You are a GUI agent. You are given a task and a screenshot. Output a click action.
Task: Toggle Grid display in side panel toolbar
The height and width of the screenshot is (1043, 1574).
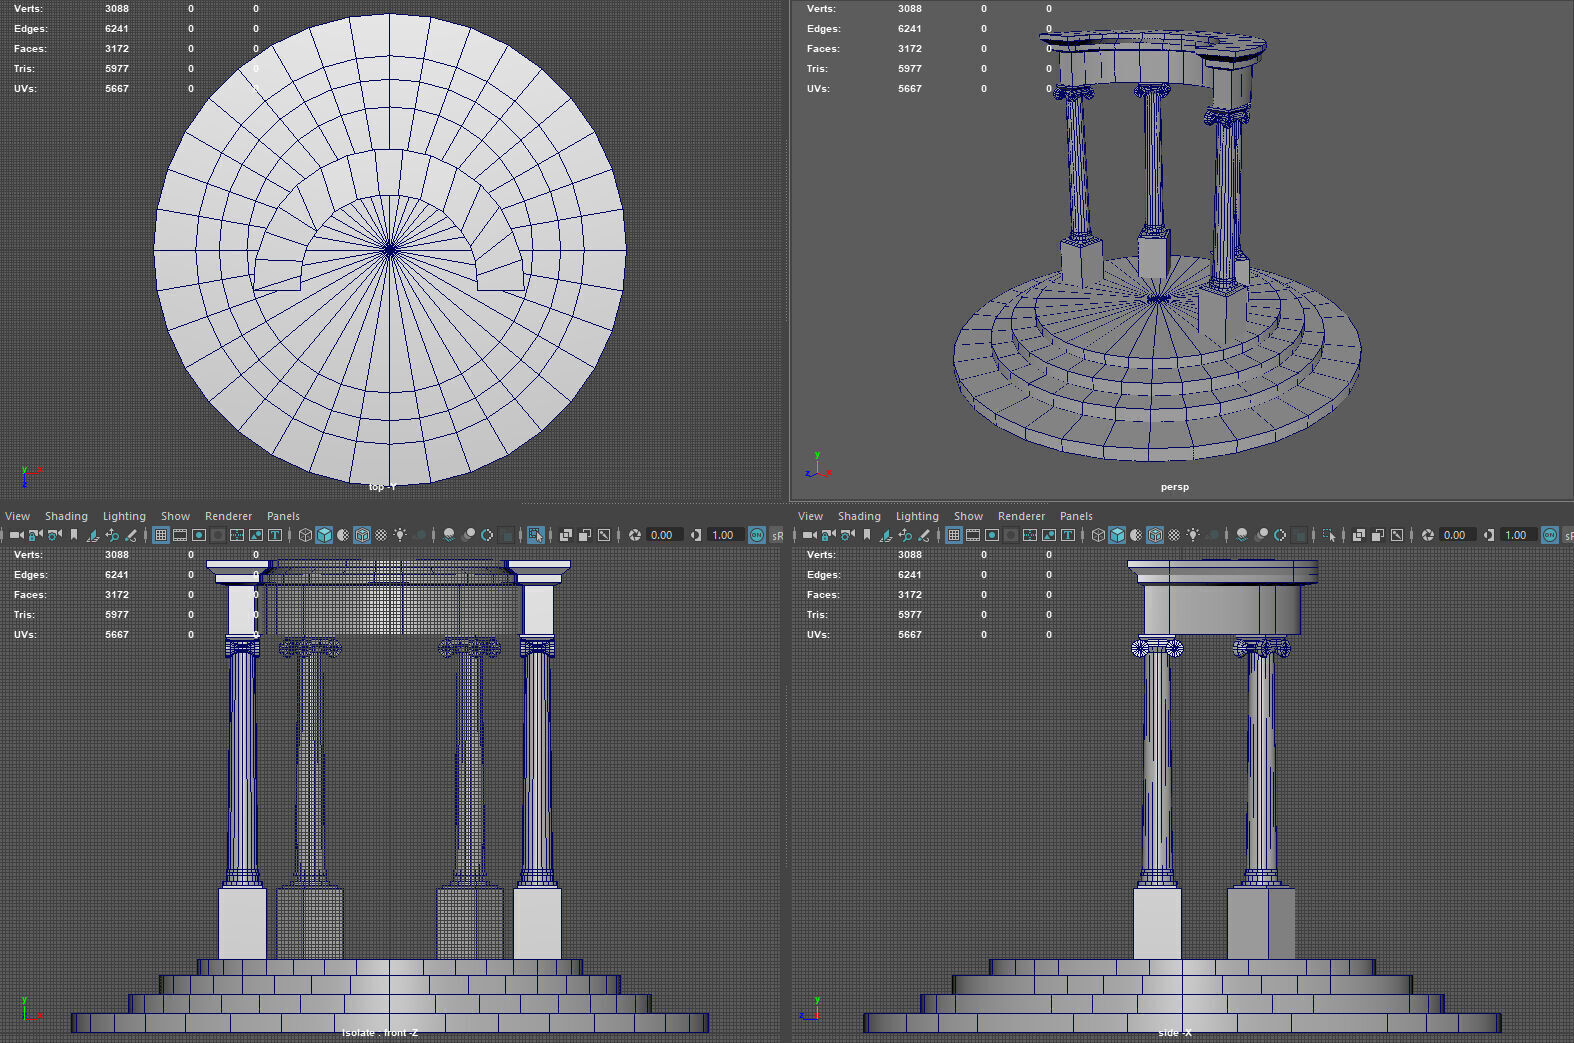tap(954, 535)
